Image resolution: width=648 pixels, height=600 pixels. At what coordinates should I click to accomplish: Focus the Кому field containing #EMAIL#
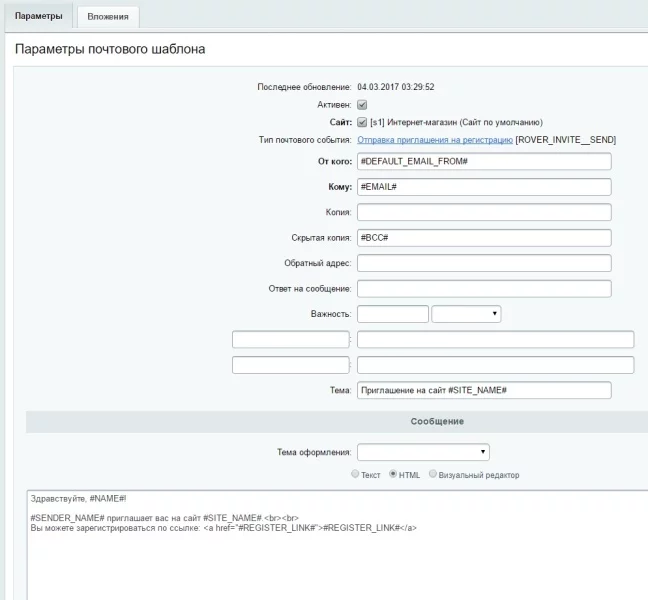pyautogui.click(x=483, y=187)
